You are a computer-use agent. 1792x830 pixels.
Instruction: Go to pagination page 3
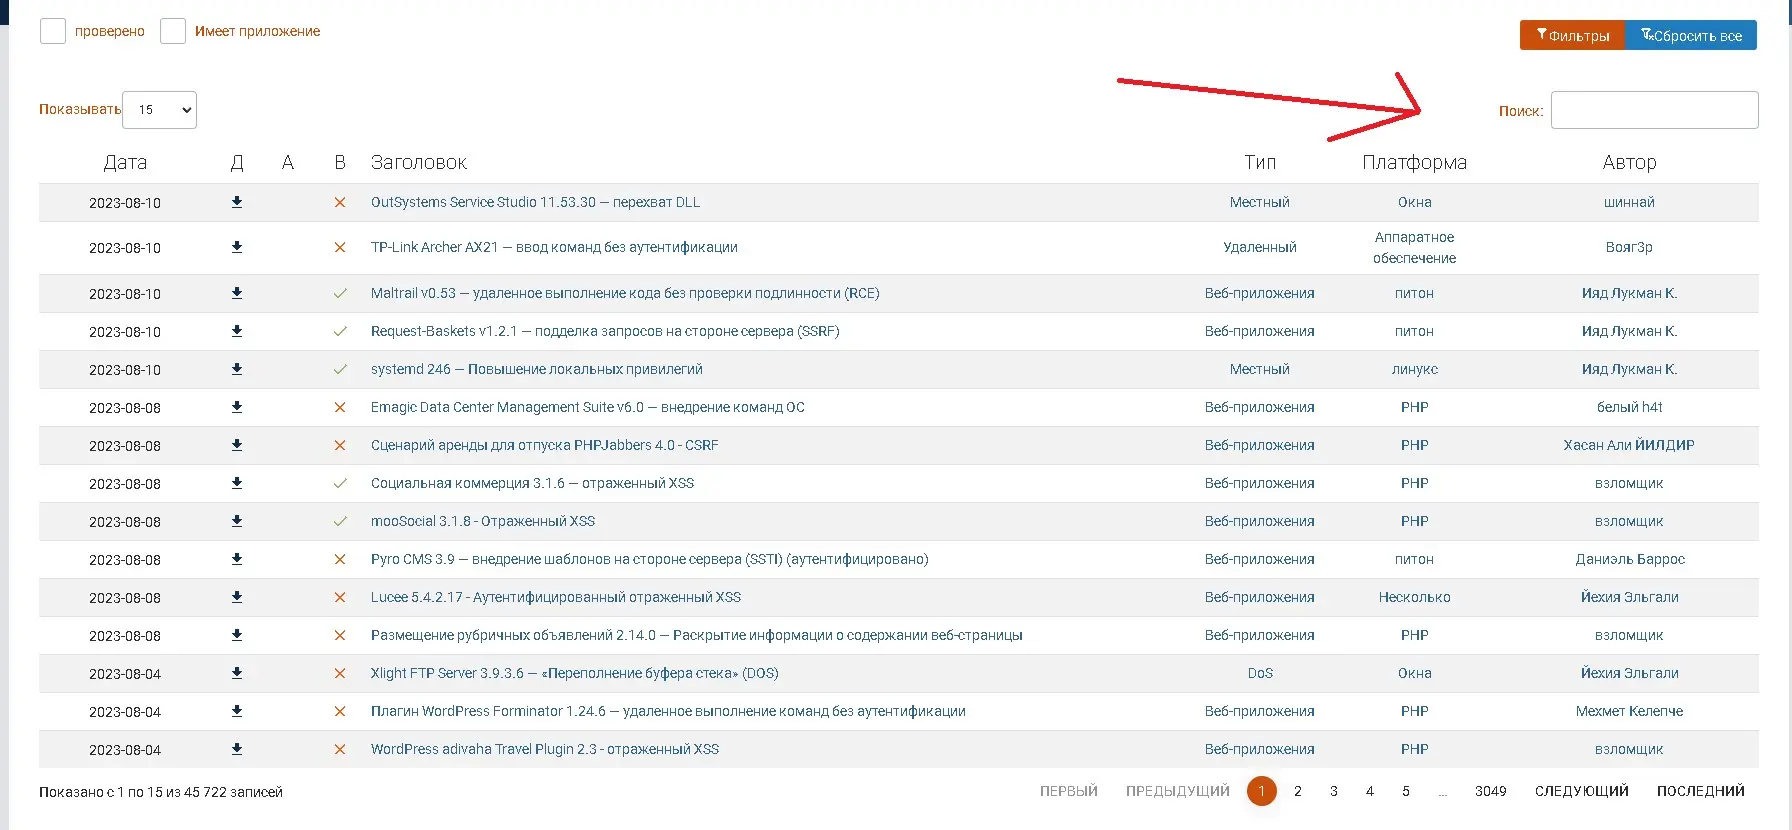tap(1334, 791)
